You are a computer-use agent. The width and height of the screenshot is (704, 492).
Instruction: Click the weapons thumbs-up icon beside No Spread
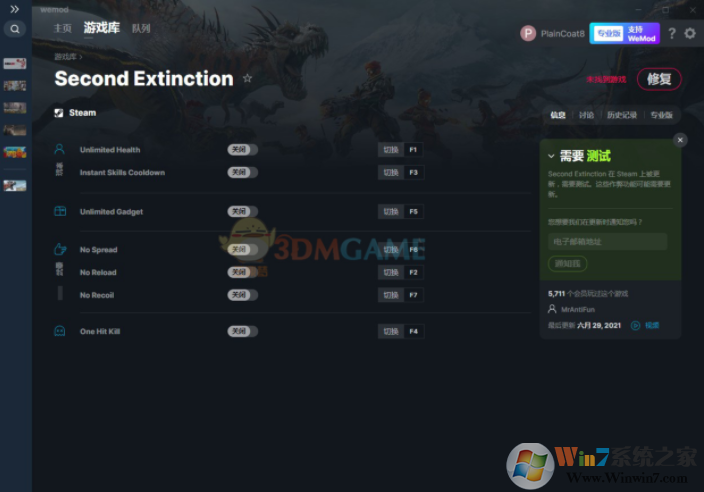point(60,249)
